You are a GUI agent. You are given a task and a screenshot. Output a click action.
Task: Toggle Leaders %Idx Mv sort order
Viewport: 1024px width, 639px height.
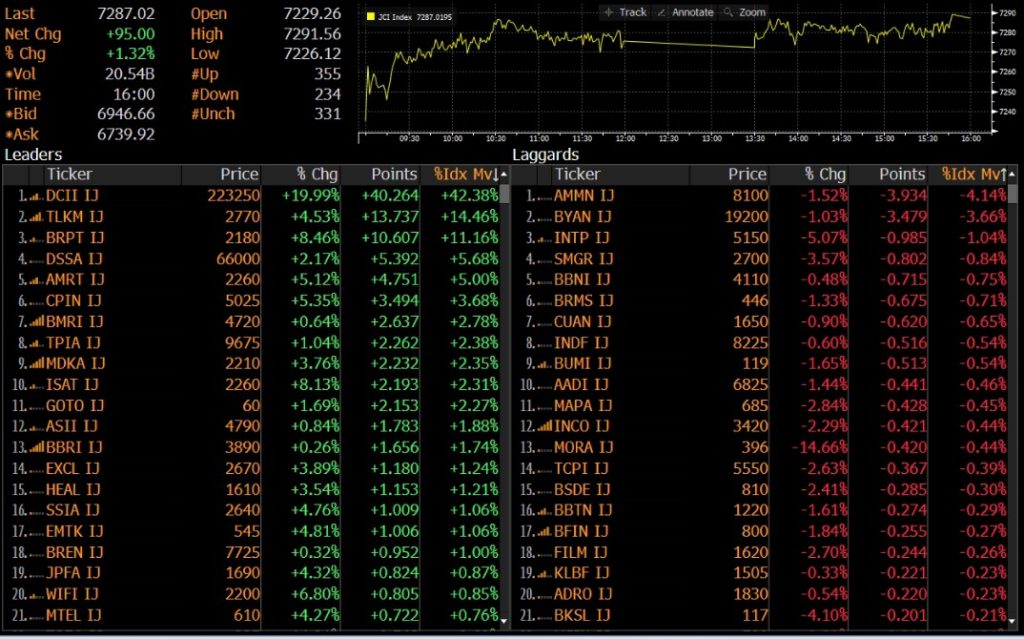466,174
